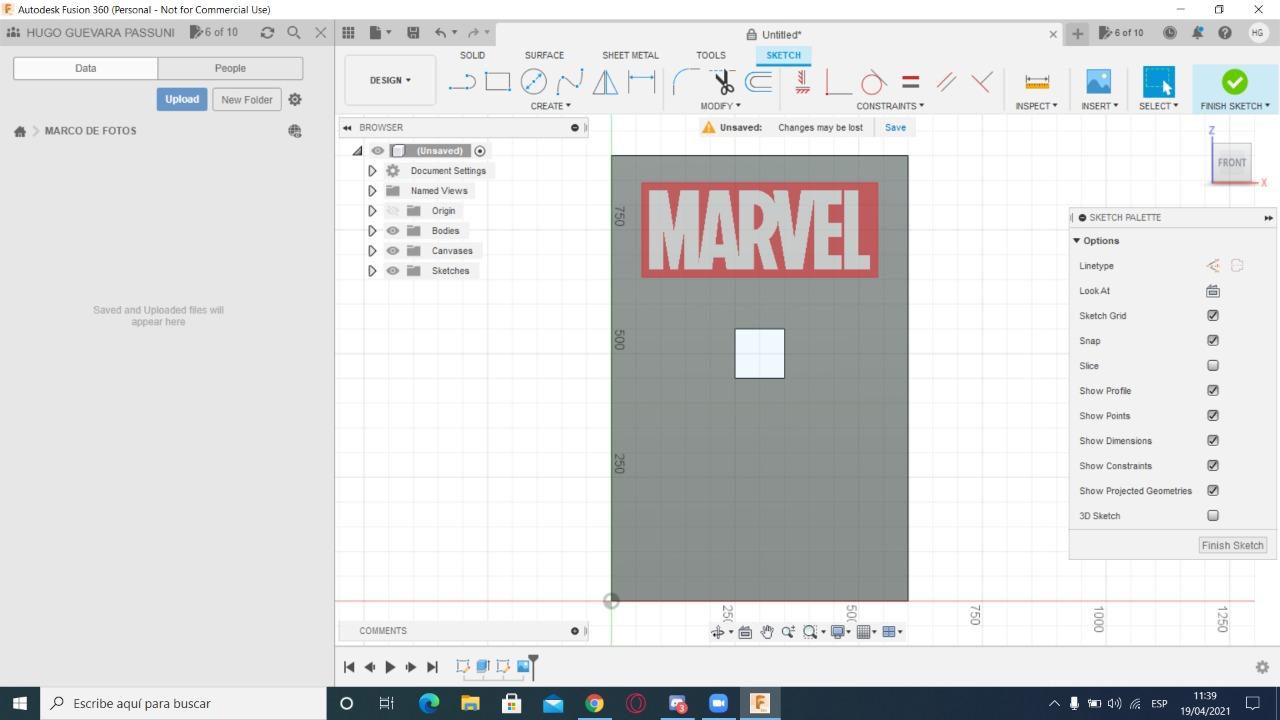The image size is (1280, 720).
Task: Open the CONSTRAINTS dropdown menu
Action: point(890,106)
